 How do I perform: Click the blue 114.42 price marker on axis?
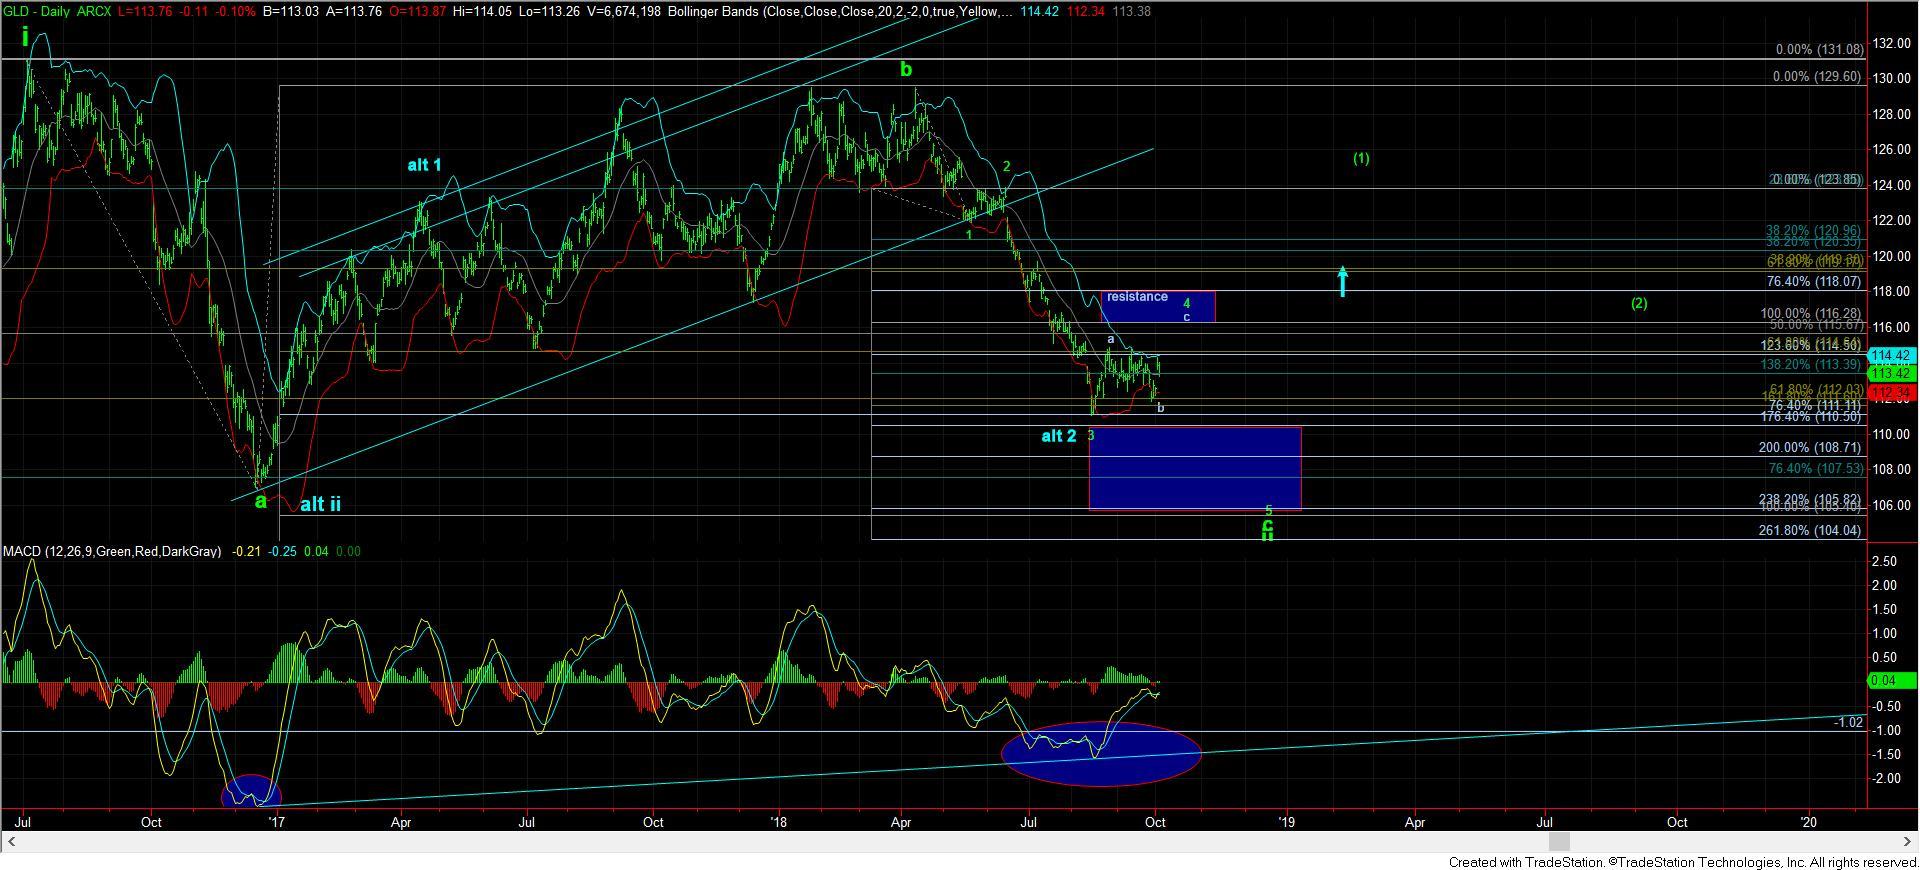pyautogui.click(x=1892, y=356)
